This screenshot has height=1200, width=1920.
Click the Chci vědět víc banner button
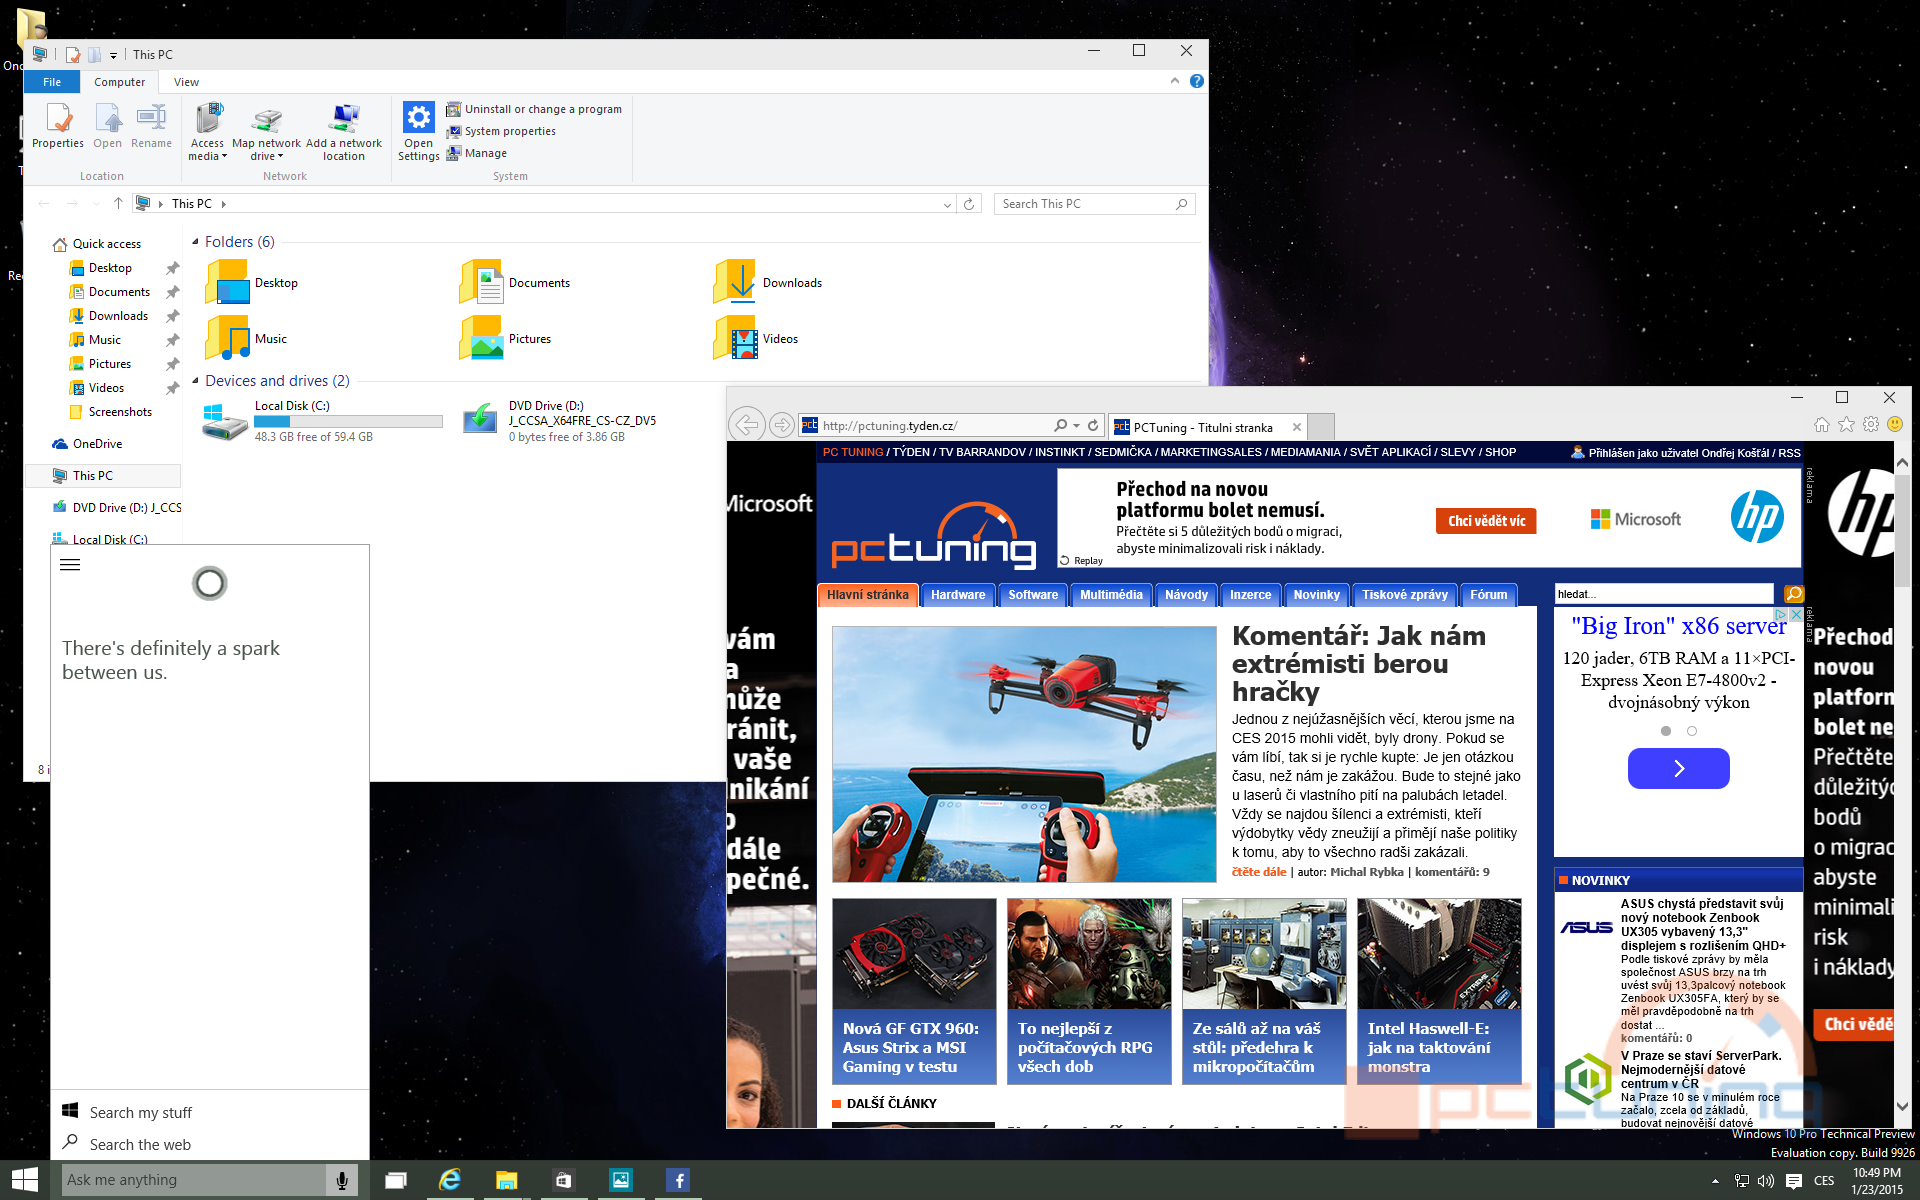pyautogui.click(x=1486, y=521)
